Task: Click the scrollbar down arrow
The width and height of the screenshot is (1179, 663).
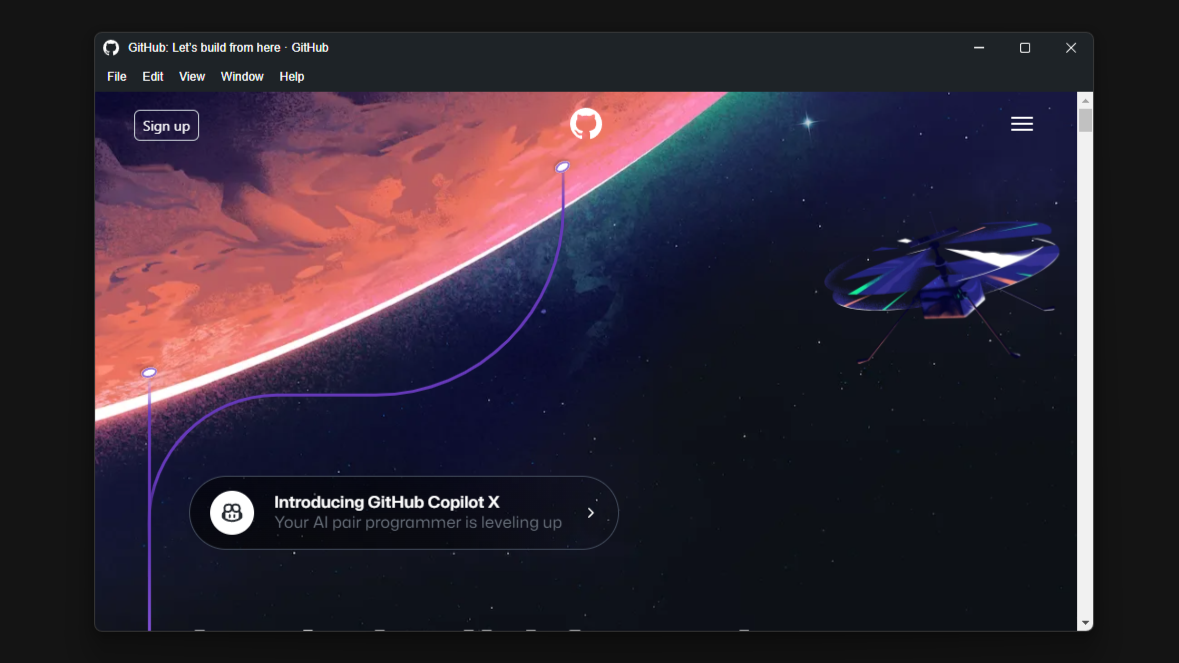Action: click(x=1085, y=623)
